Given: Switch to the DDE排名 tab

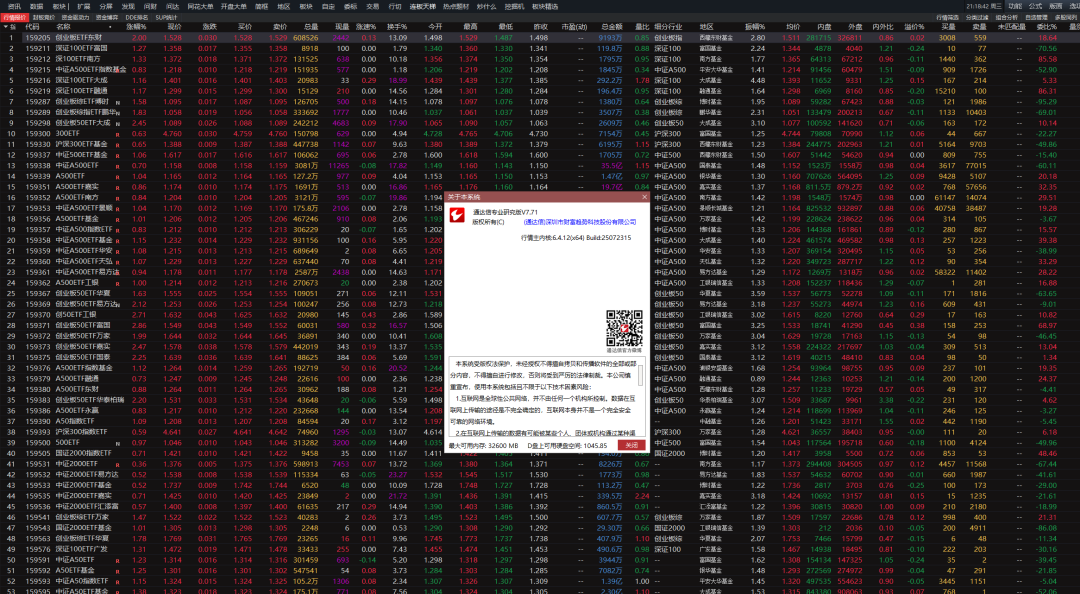Looking at the screenshot, I should (x=137, y=17).
